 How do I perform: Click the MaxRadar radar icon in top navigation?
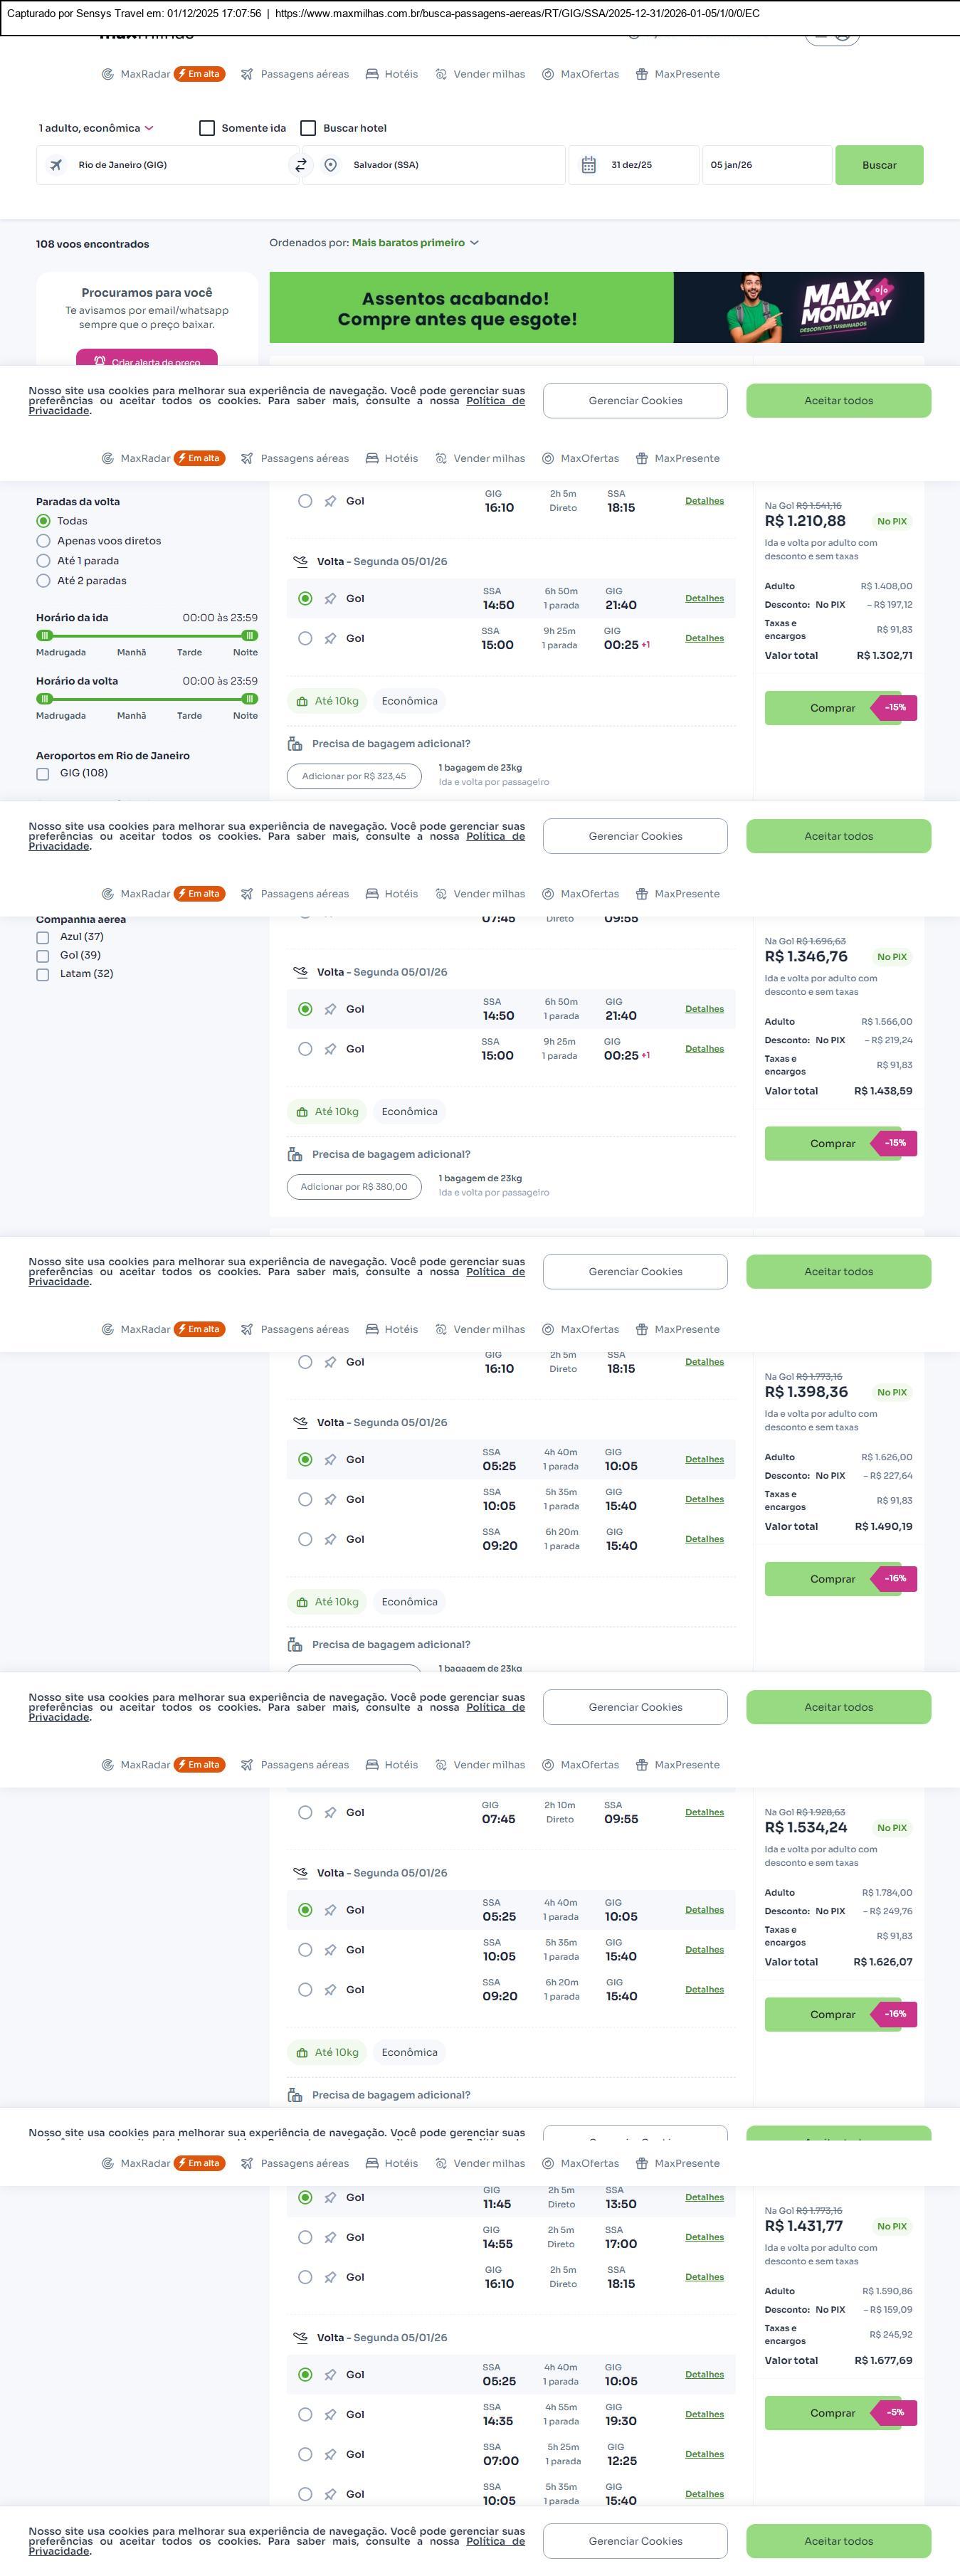107,74
